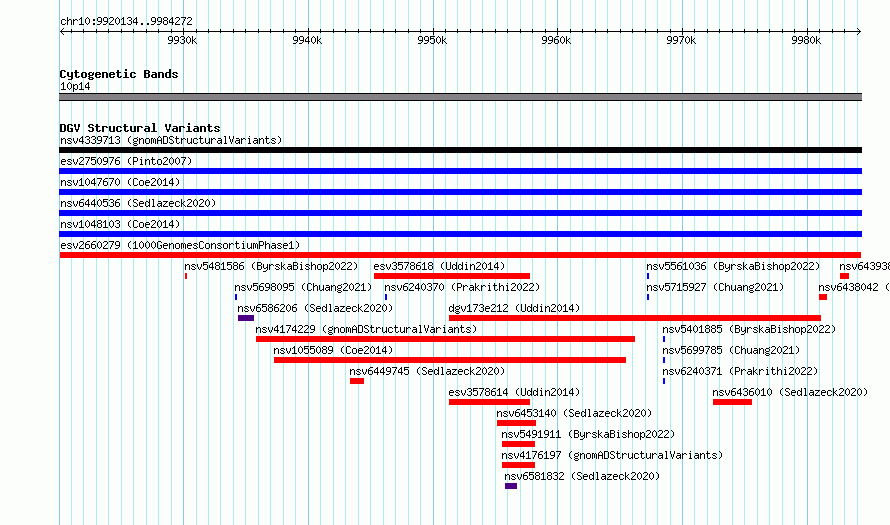Image resolution: width=890 pixels, height=525 pixels.
Task: Click nsv4174229 (gnomADStructuralVariants) label
Action: click(366, 329)
